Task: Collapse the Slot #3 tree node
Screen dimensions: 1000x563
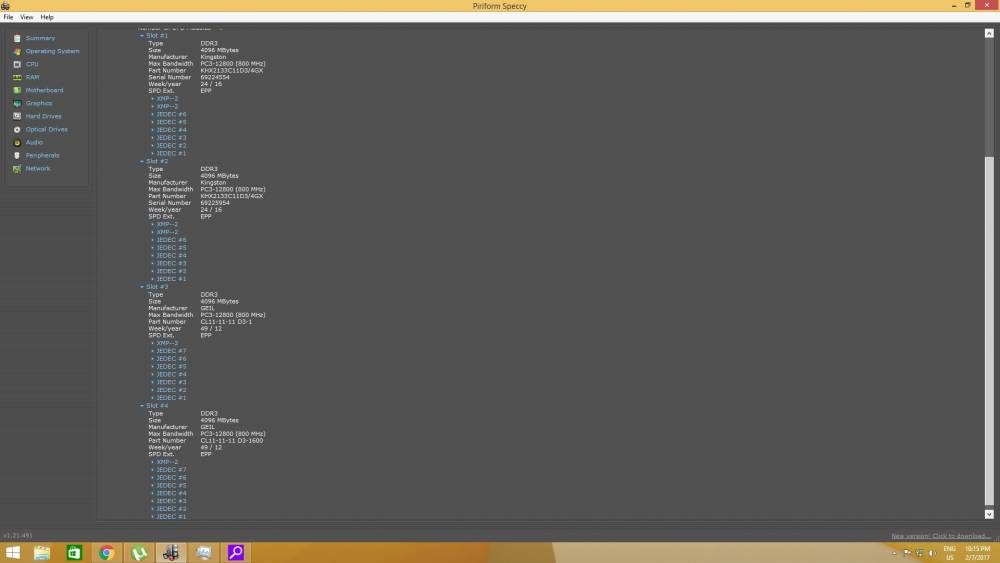Action: tap(142, 287)
